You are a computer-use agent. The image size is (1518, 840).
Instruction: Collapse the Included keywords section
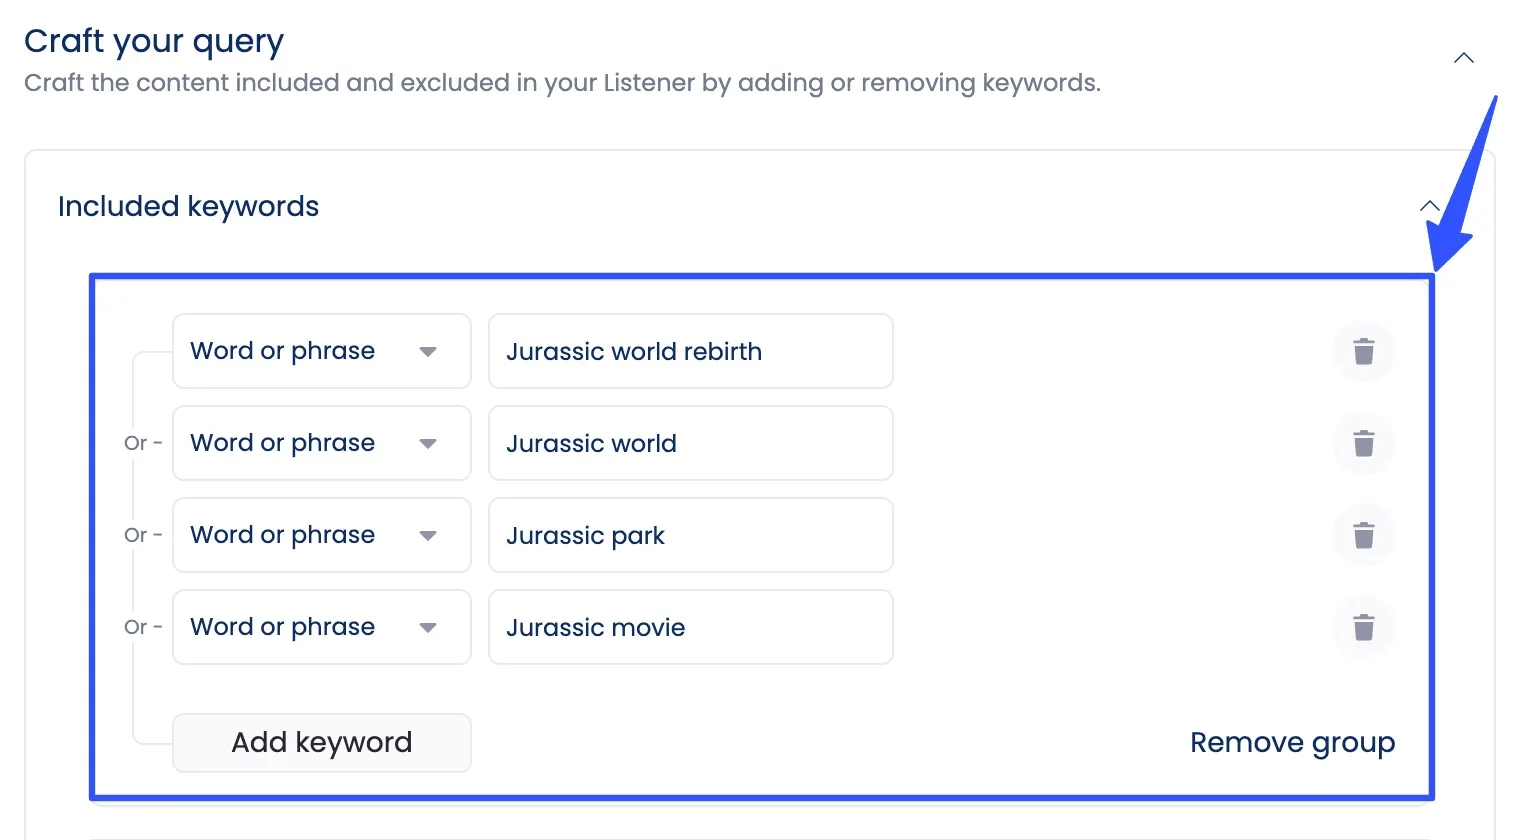click(1428, 206)
